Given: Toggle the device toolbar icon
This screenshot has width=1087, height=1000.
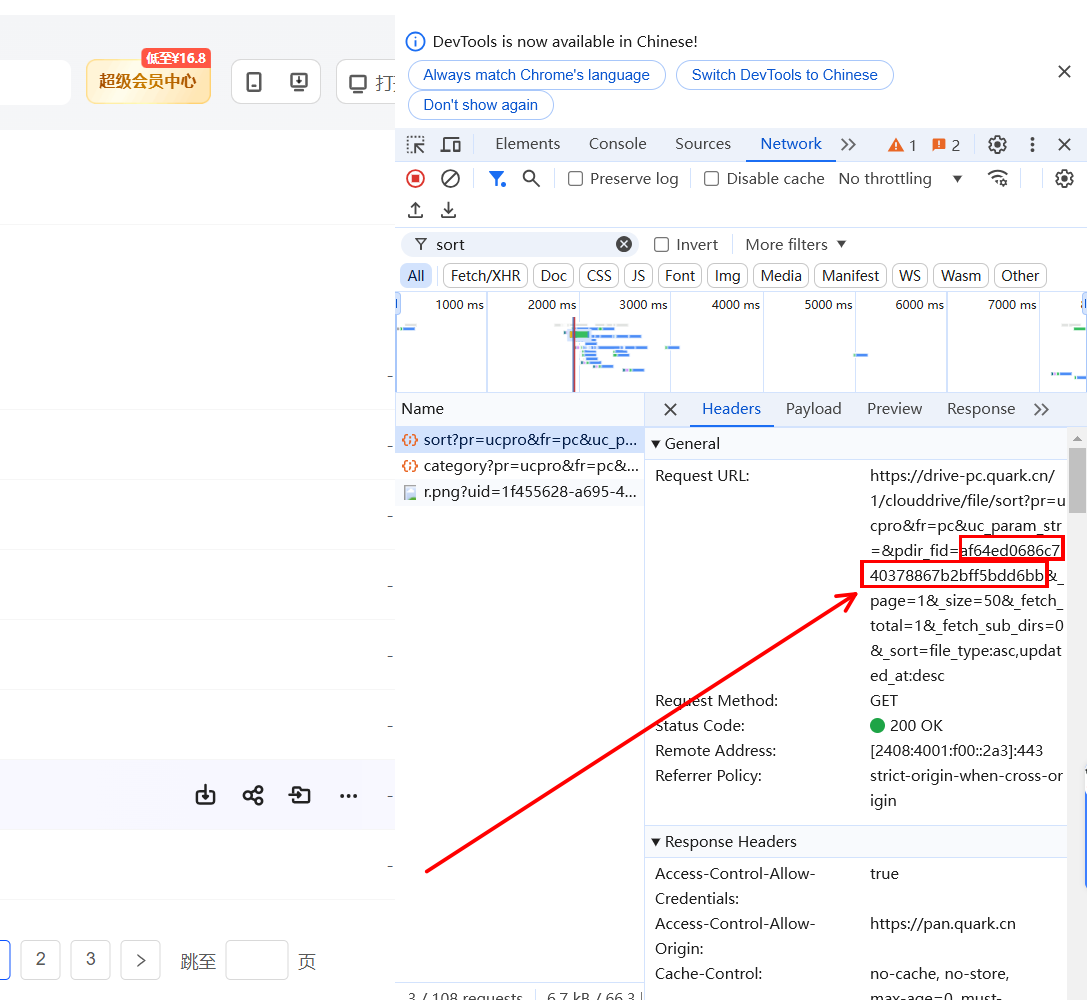Looking at the screenshot, I should 451,145.
